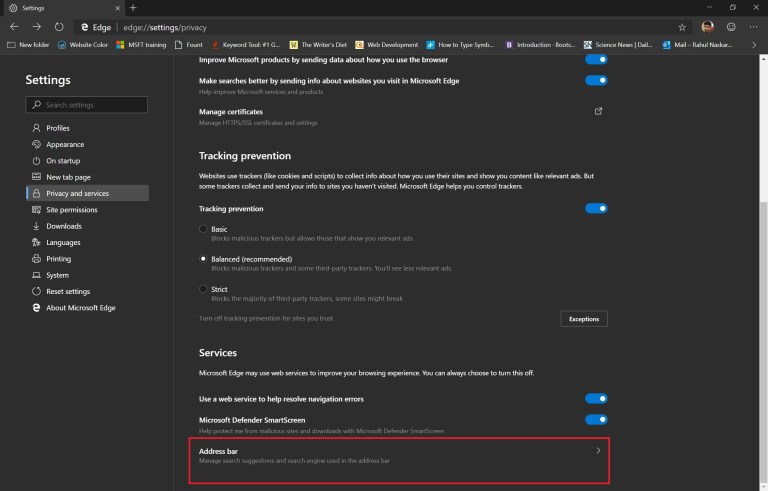This screenshot has height=491, width=768.
Task: Open the New folder bookmark
Action: pyautogui.click(x=28, y=45)
